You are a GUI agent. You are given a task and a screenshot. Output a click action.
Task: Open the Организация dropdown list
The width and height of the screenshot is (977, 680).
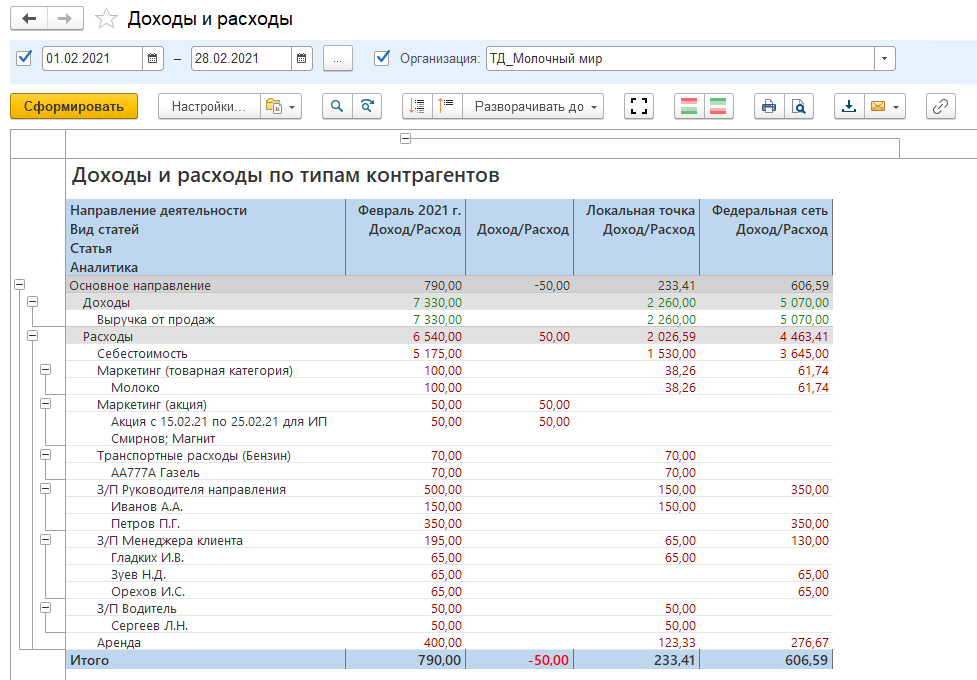point(884,58)
